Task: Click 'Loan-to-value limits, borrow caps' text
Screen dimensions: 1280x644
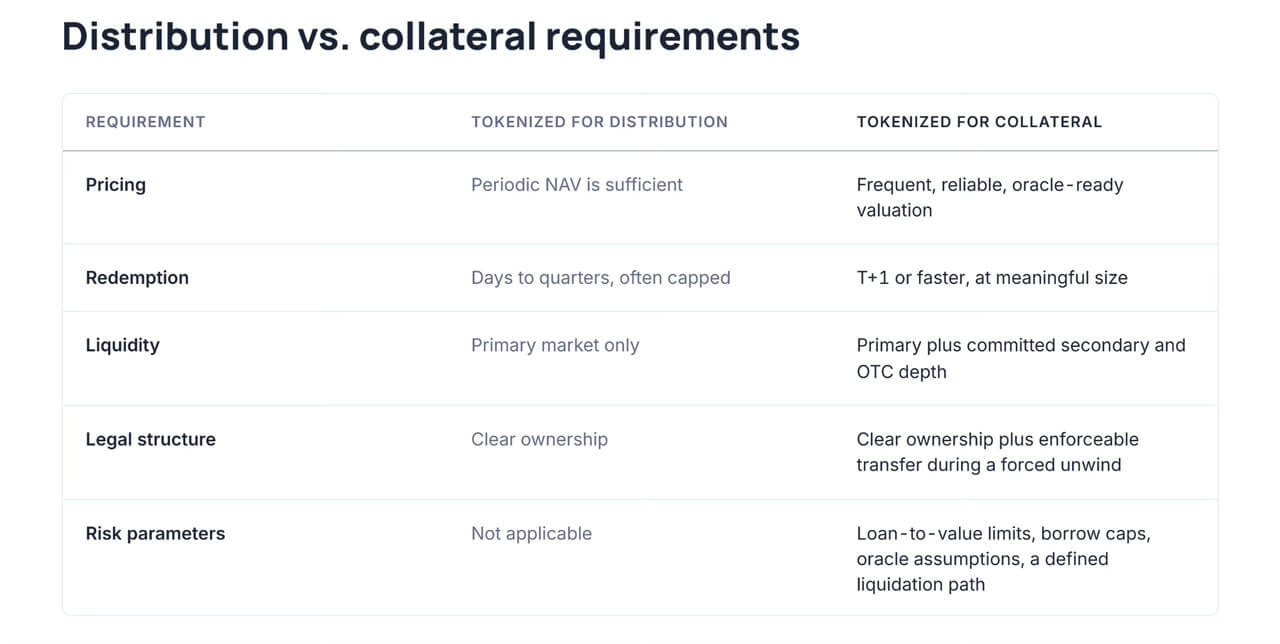Action: coord(1003,533)
